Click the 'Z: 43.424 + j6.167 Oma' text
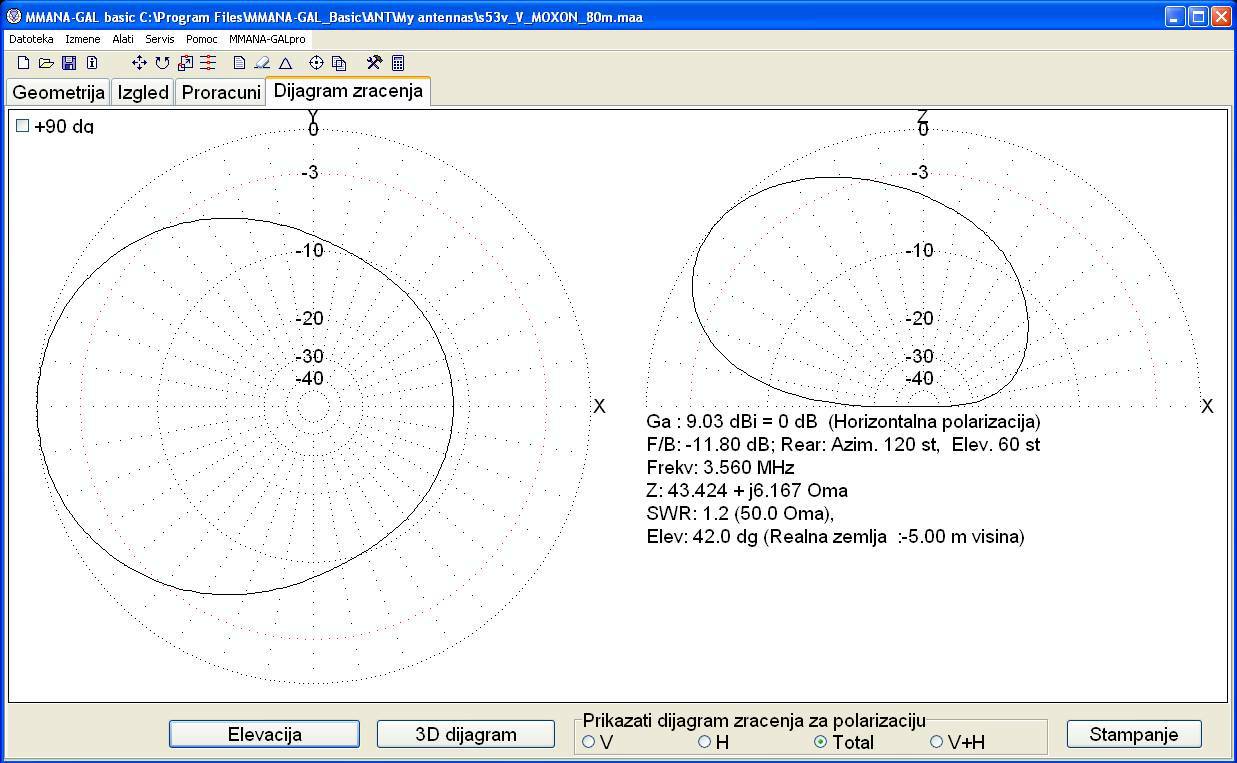 coord(747,491)
